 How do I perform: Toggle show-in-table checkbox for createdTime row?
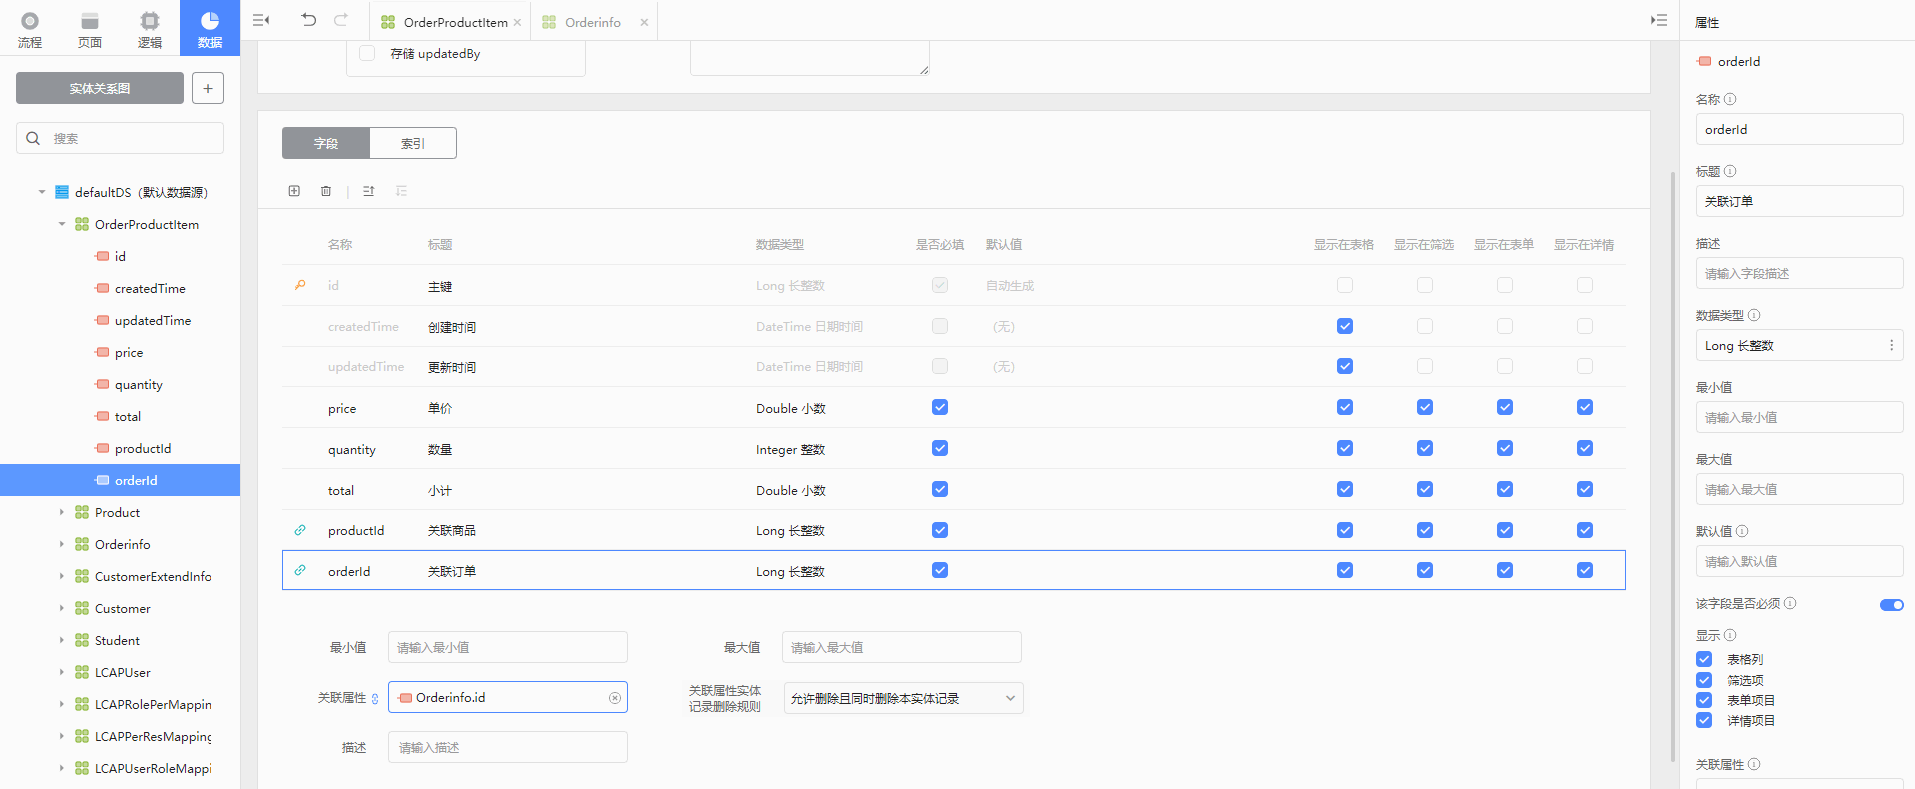[x=1345, y=326]
